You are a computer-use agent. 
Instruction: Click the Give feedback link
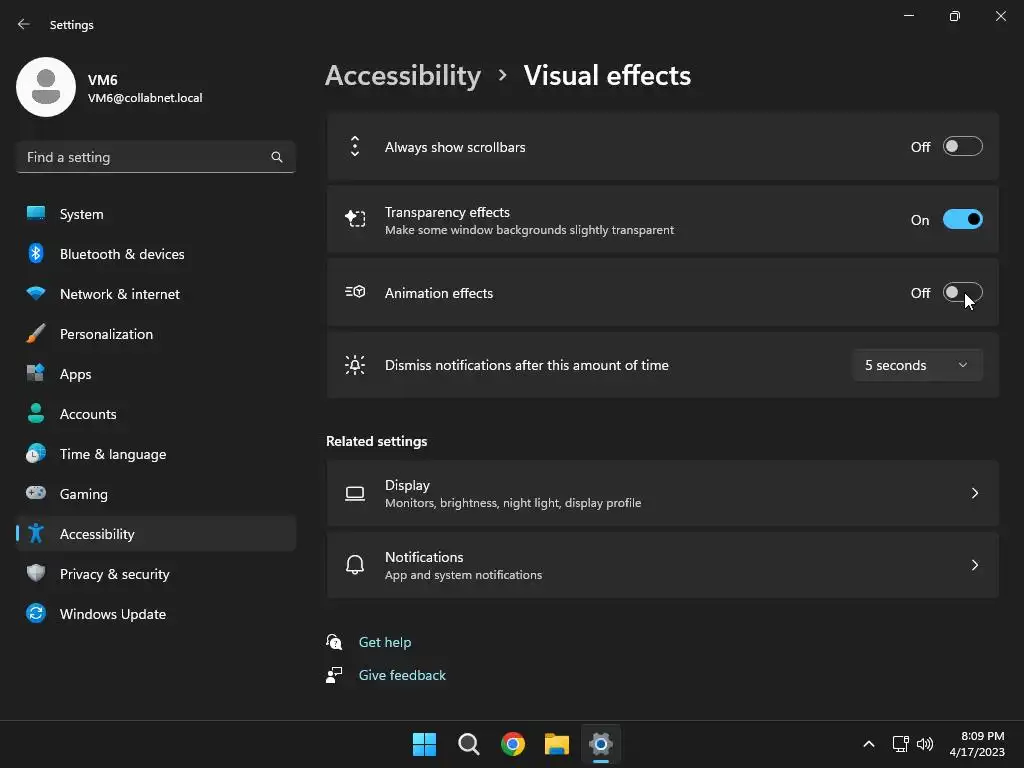pos(402,675)
